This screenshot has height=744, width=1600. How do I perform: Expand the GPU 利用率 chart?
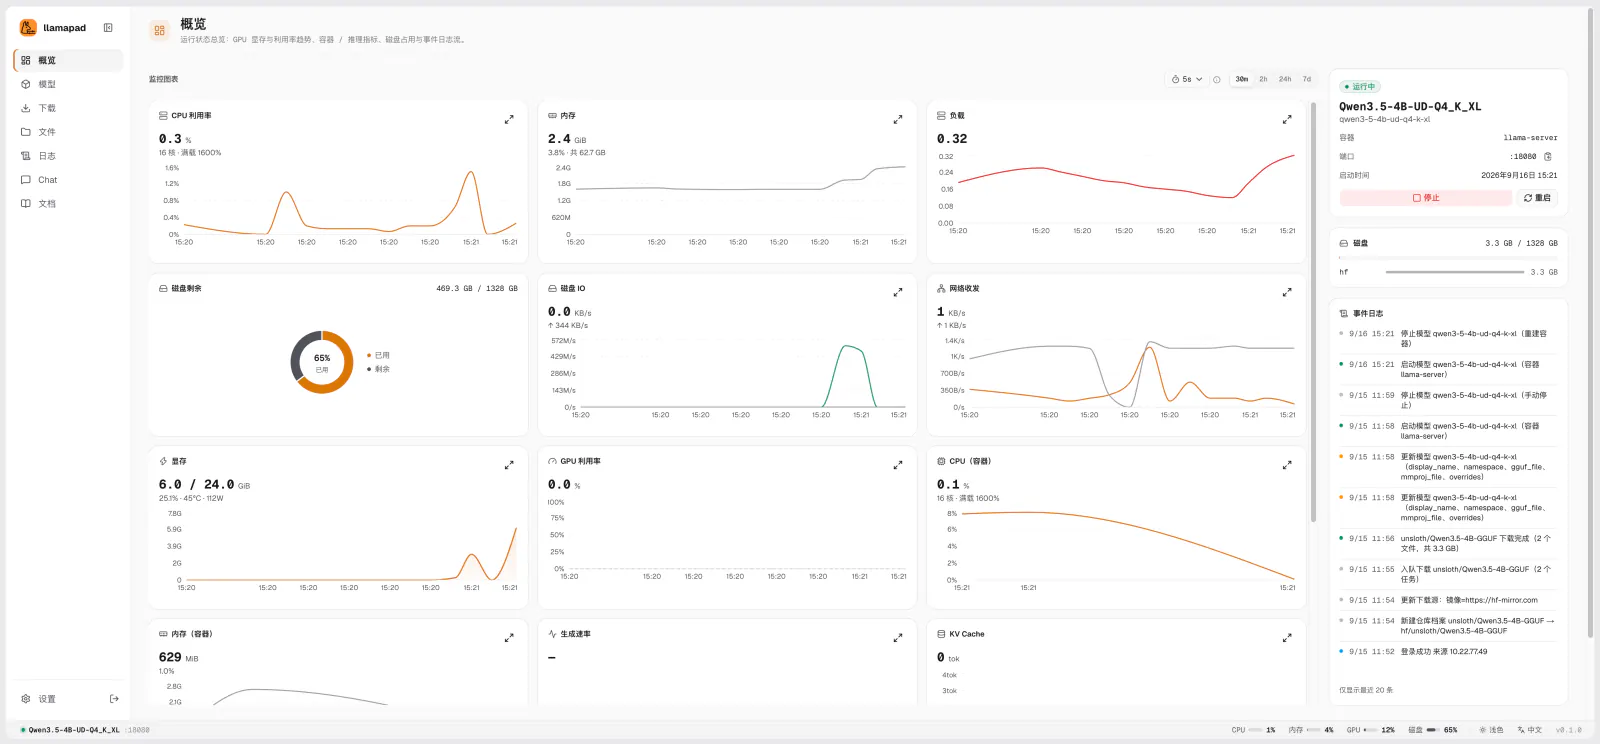click(898, 465)
